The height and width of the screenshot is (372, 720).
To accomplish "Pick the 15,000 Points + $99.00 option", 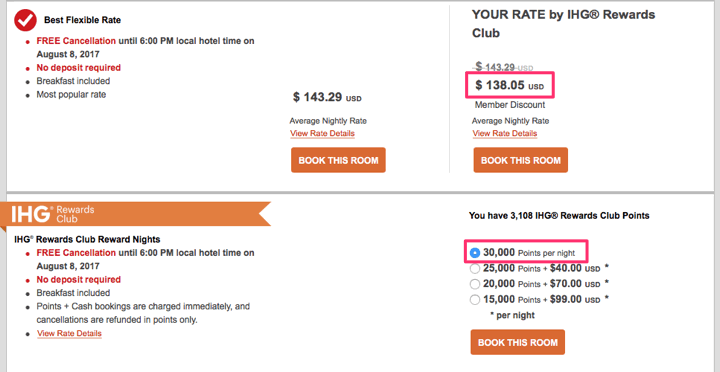I will click(475, 299).
